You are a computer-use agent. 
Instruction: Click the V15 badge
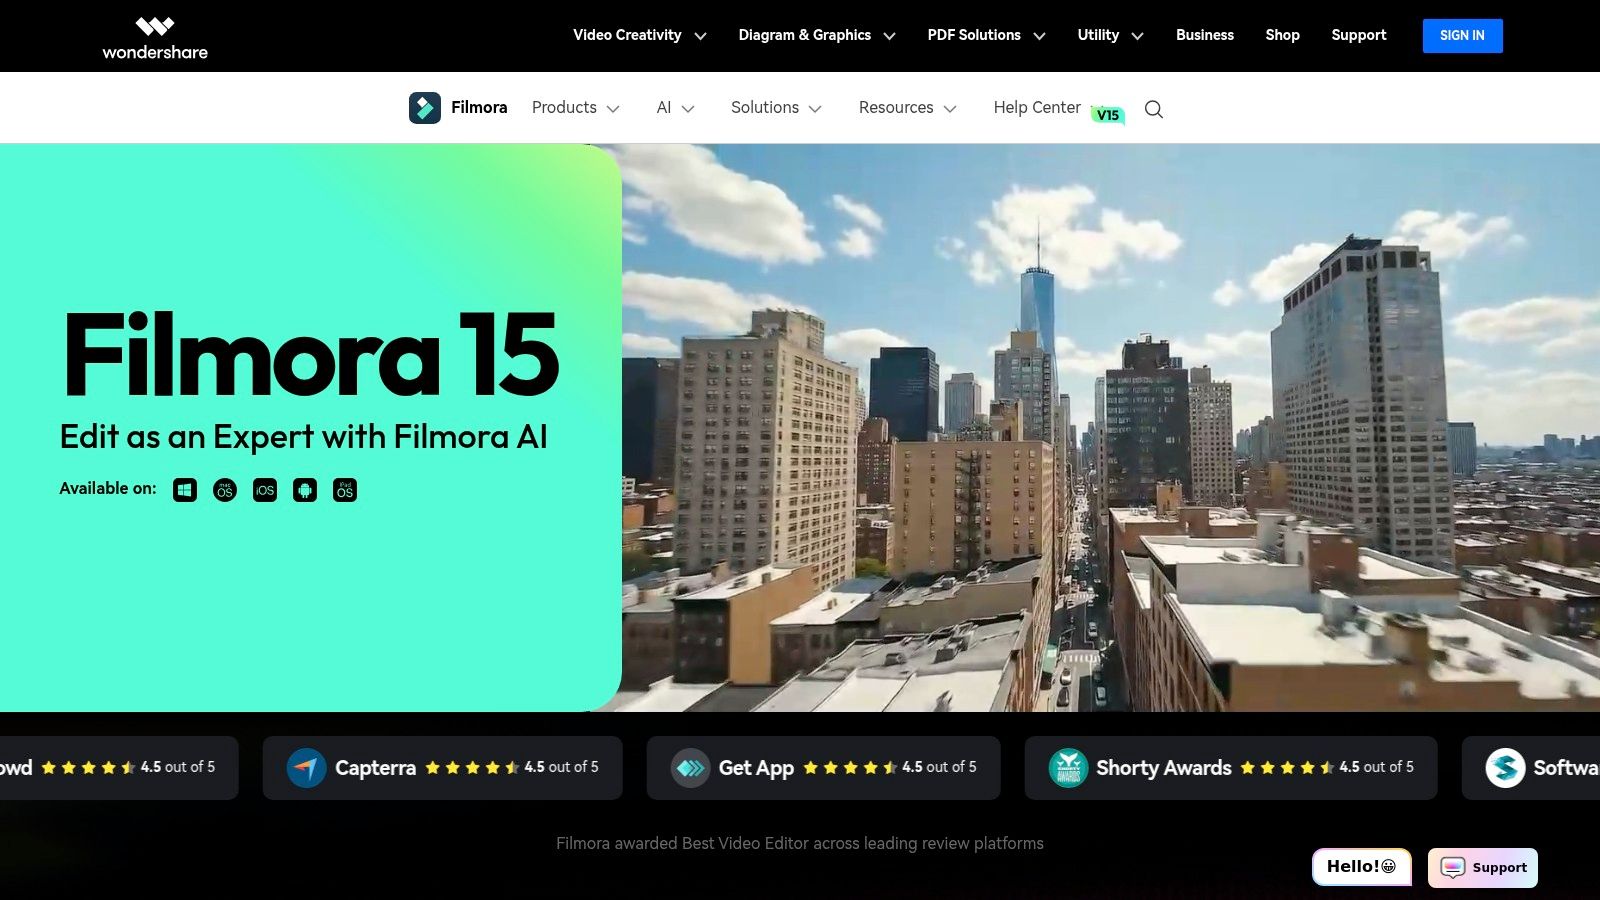[1108, 115]
